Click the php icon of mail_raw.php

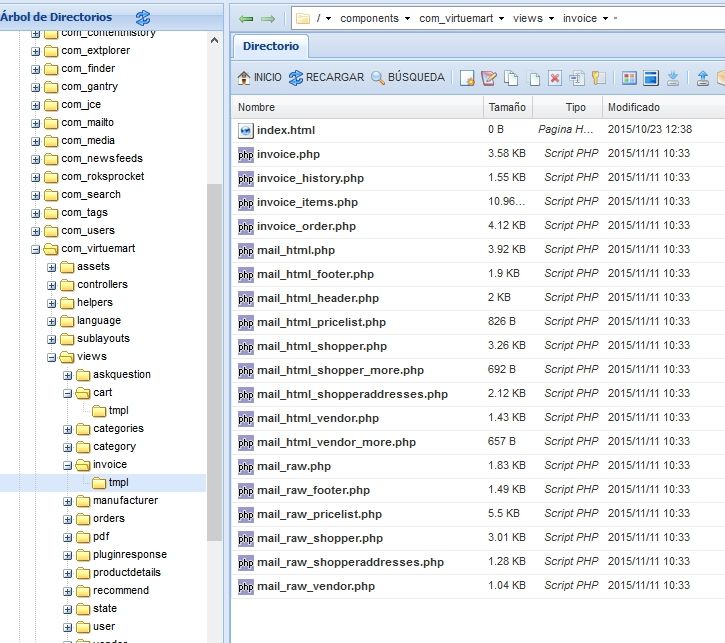coord(246,466)
